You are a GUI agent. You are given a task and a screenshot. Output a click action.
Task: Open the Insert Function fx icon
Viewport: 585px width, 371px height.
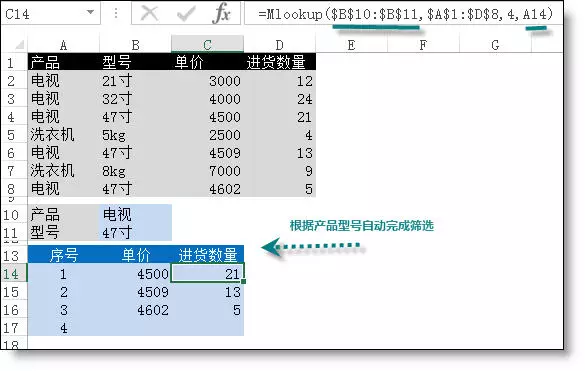coord(221,13)
